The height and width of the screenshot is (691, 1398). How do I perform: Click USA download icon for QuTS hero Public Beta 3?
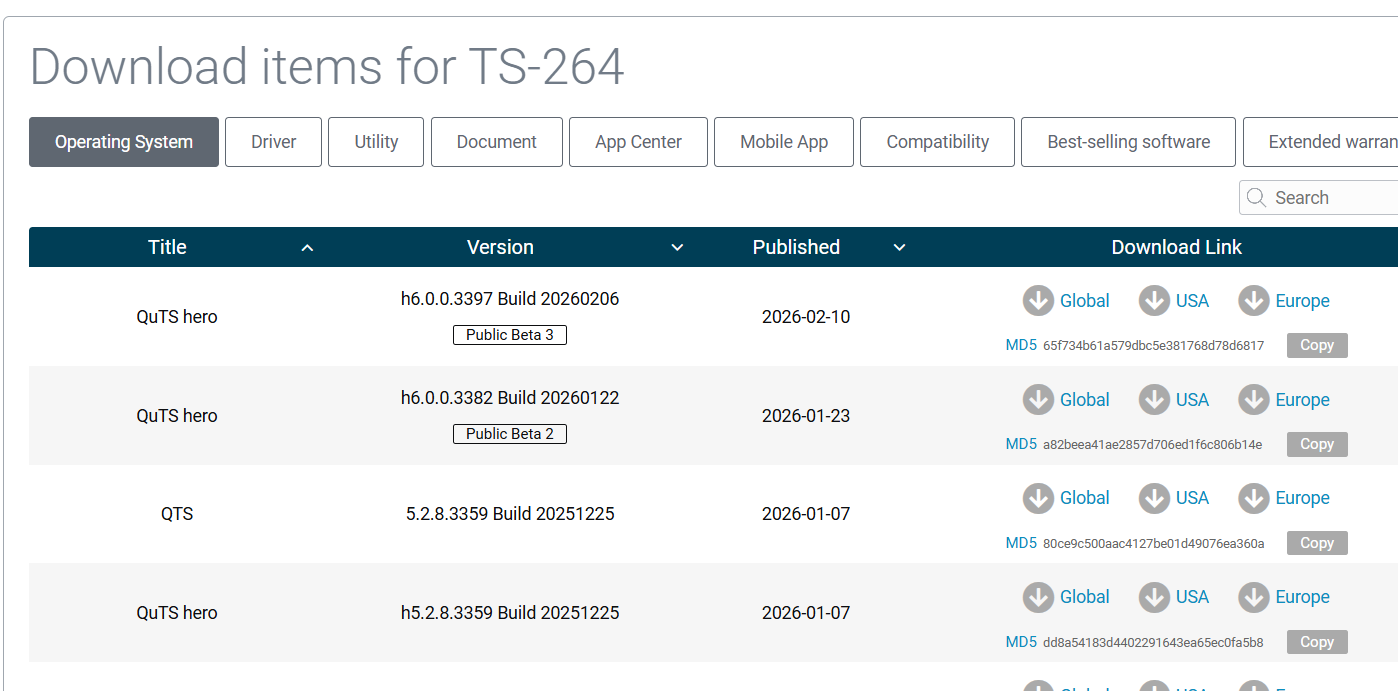tap(1154, 301)
